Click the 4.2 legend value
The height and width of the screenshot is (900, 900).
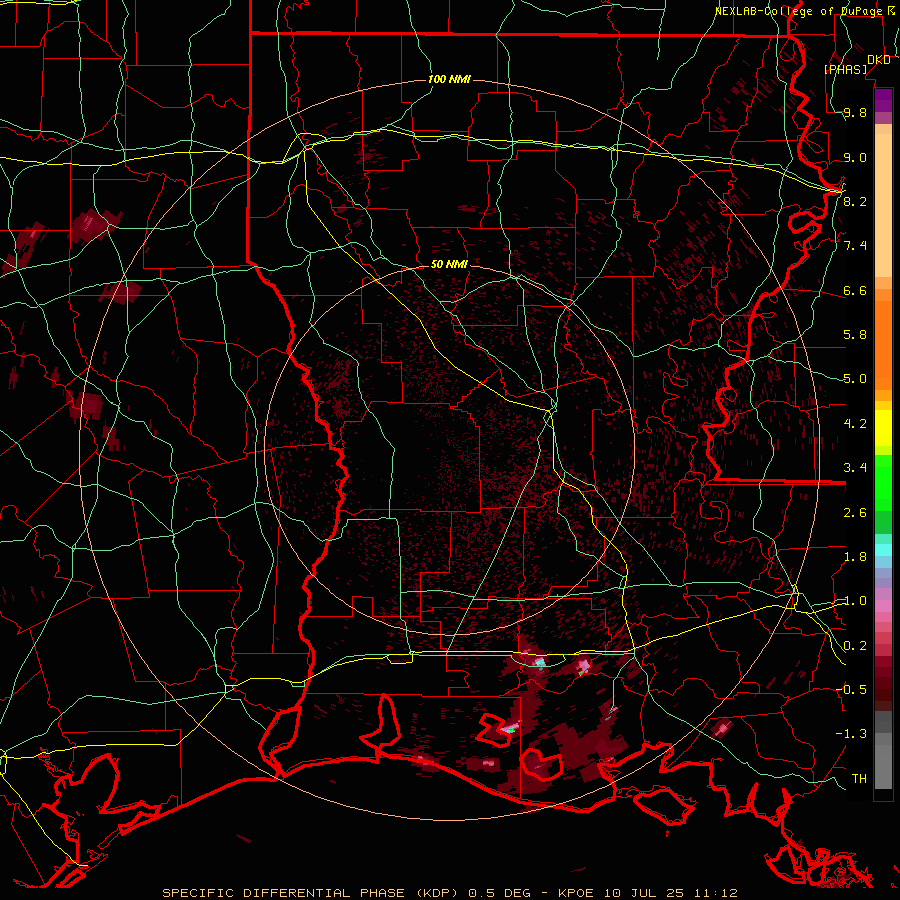click(855, 424)
